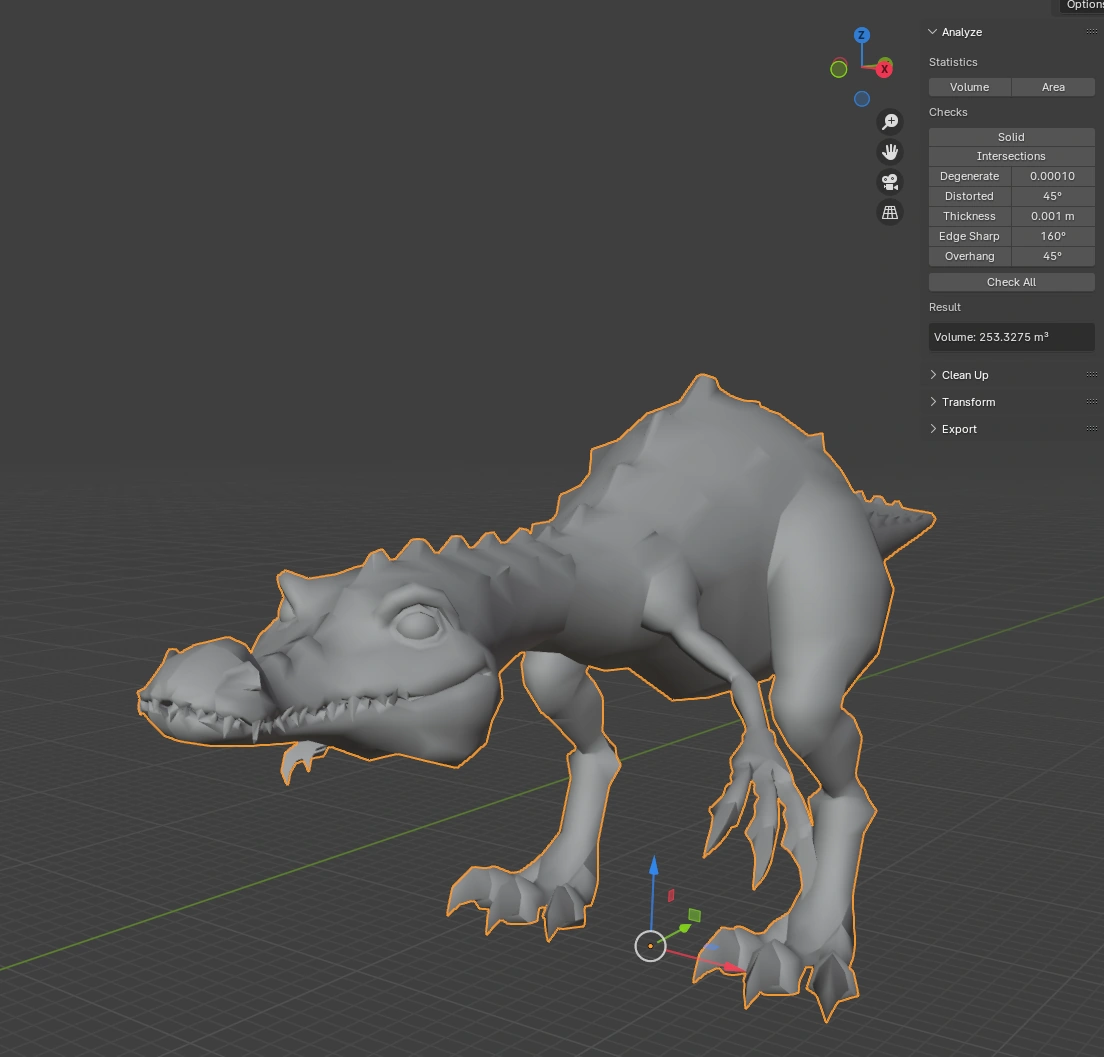Expand the Transform panel
The width and height of the screenshot is (1104, 1057).
pyautogui.click(x=962, y=402)
